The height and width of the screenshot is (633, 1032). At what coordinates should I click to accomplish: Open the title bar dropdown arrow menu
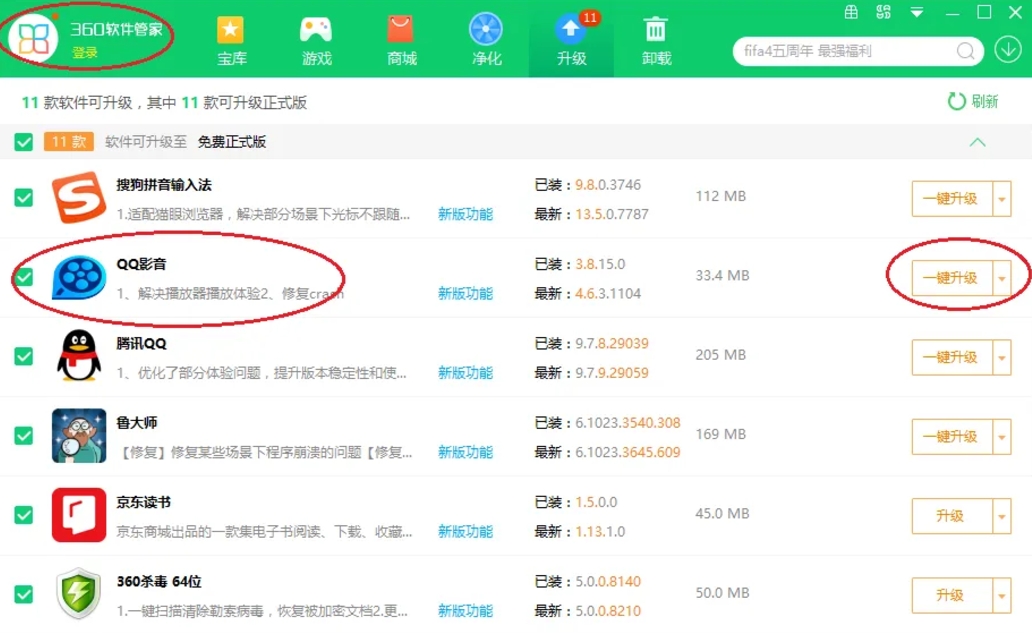[x=915, y=11]
